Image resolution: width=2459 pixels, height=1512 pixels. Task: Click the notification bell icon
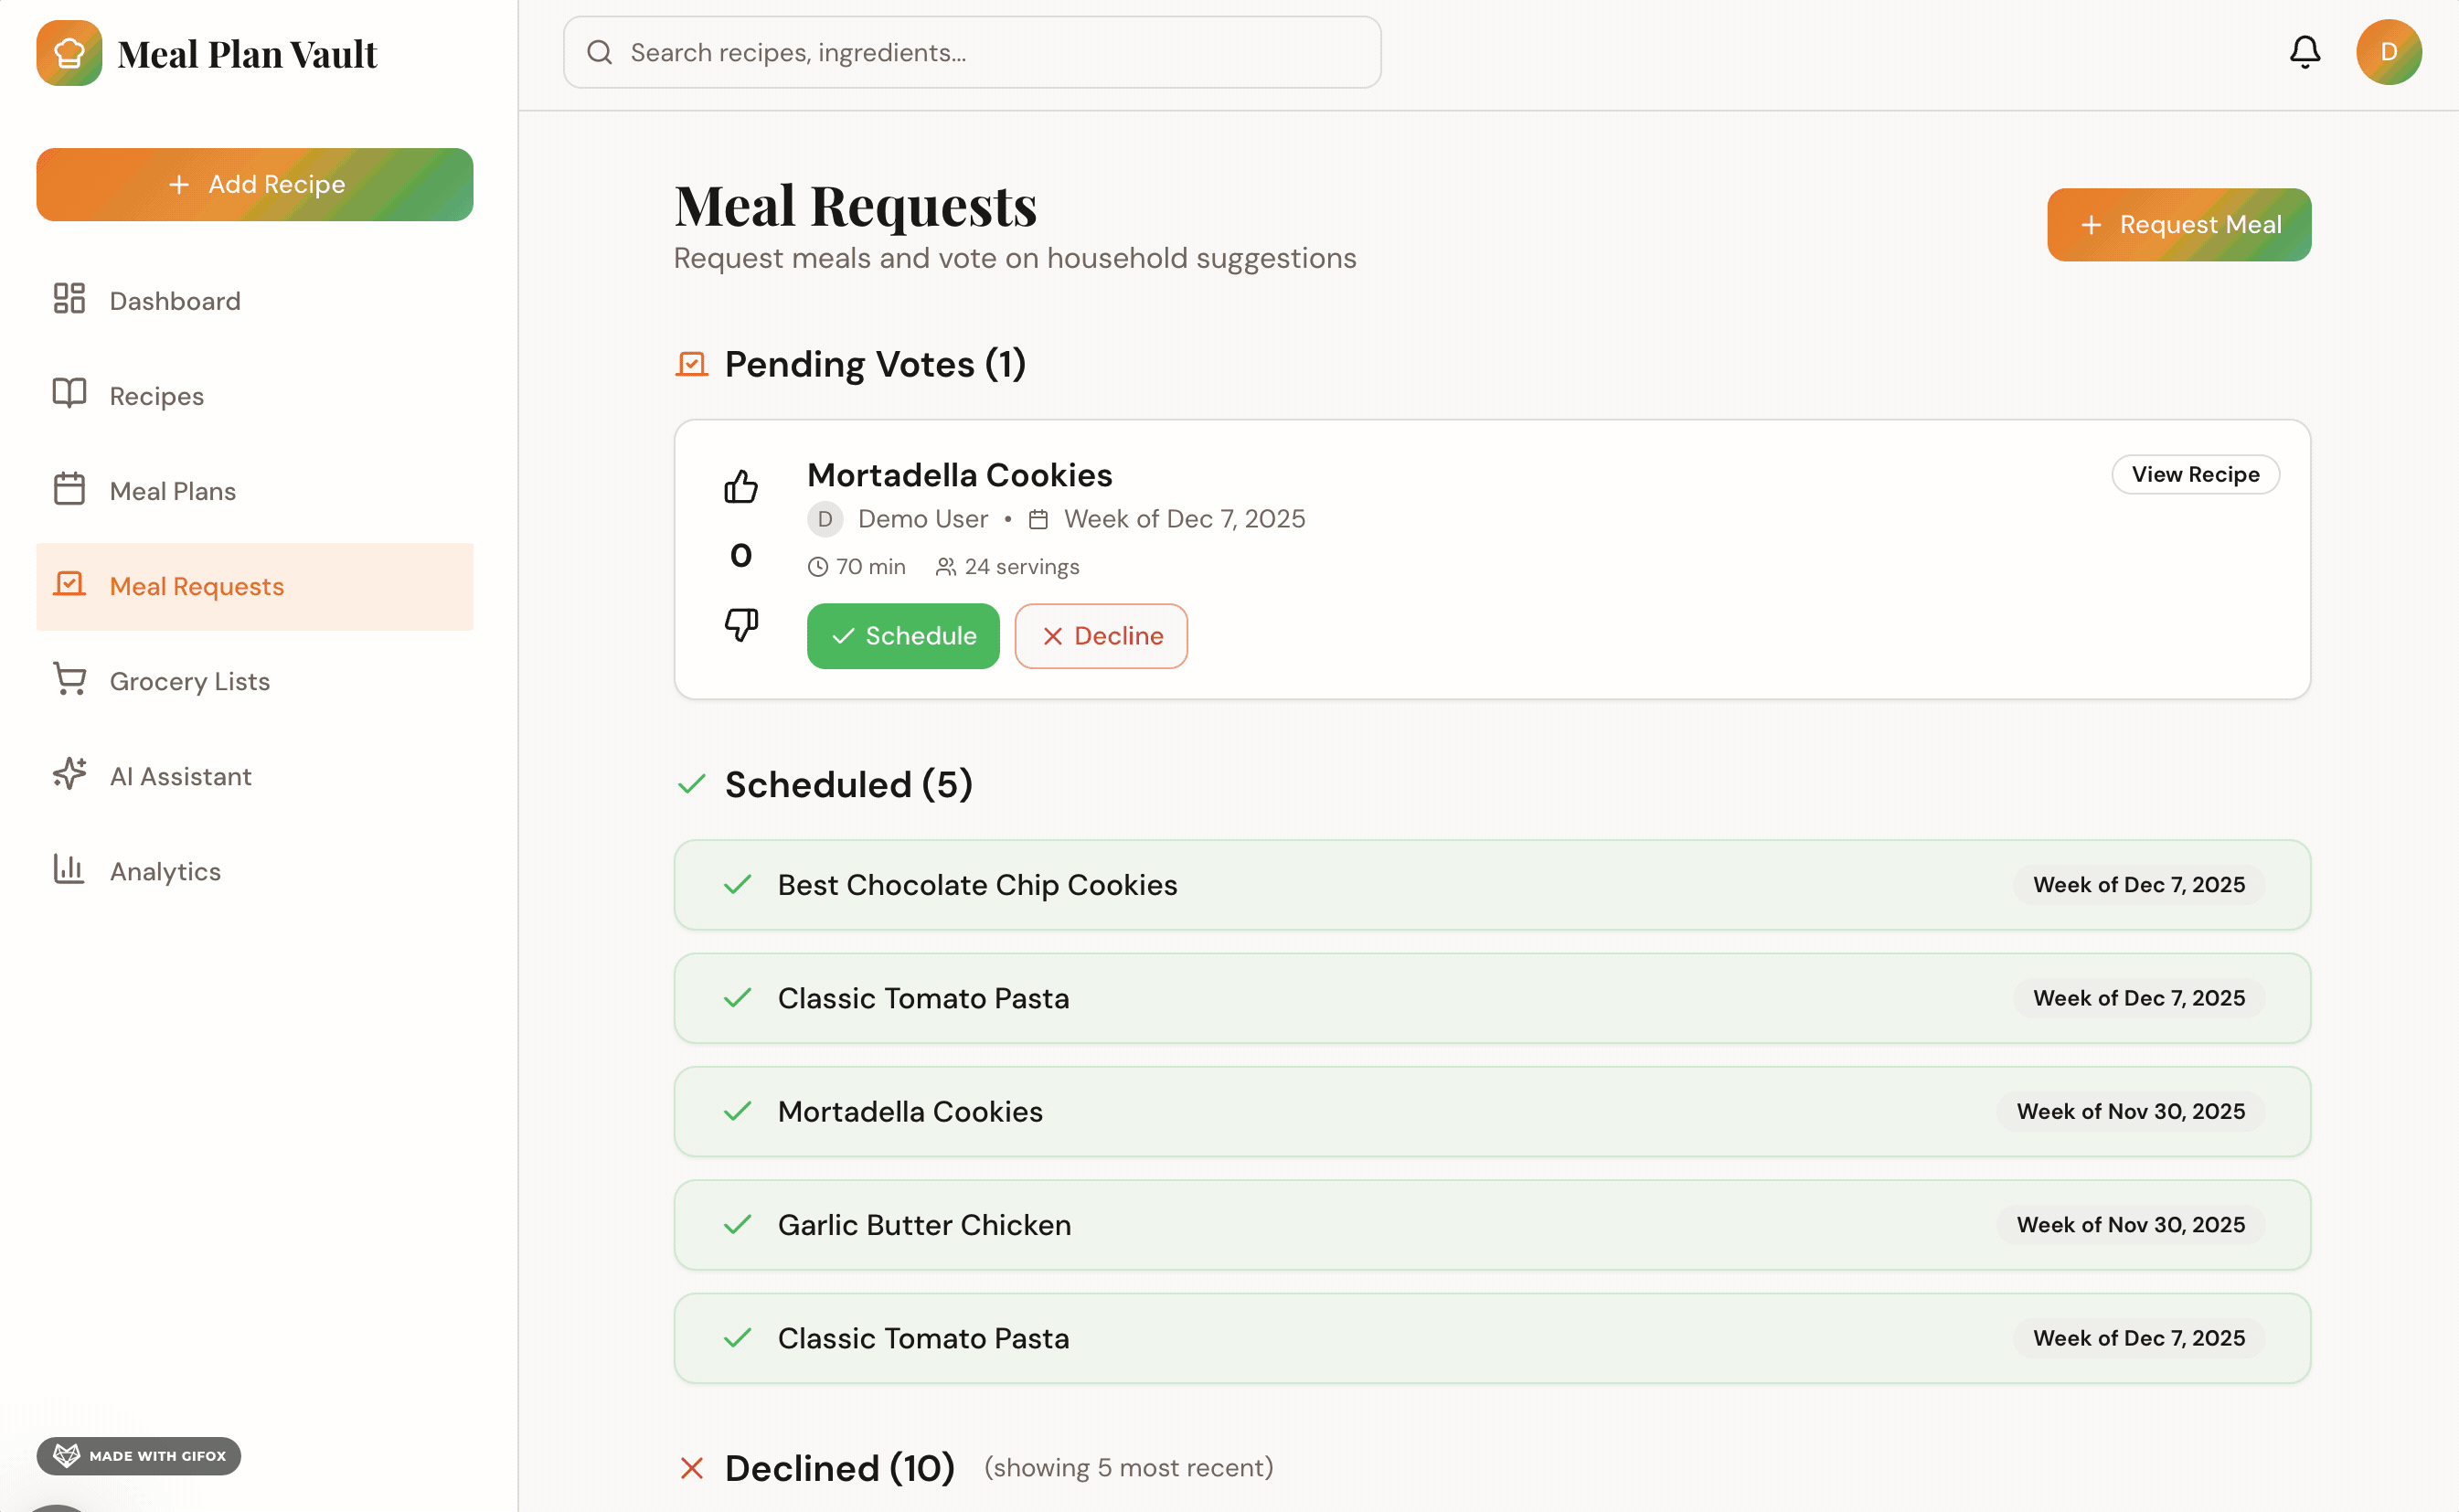pos(2304,52)
